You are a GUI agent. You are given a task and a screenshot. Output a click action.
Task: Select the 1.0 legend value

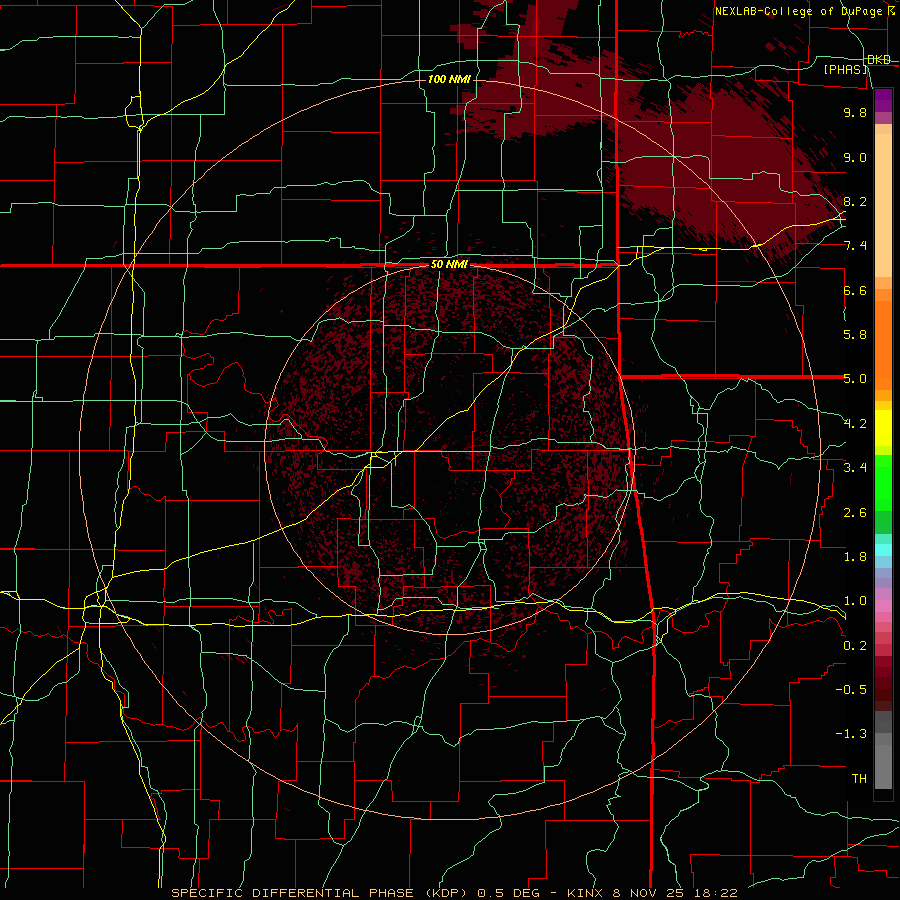(855, 601)
